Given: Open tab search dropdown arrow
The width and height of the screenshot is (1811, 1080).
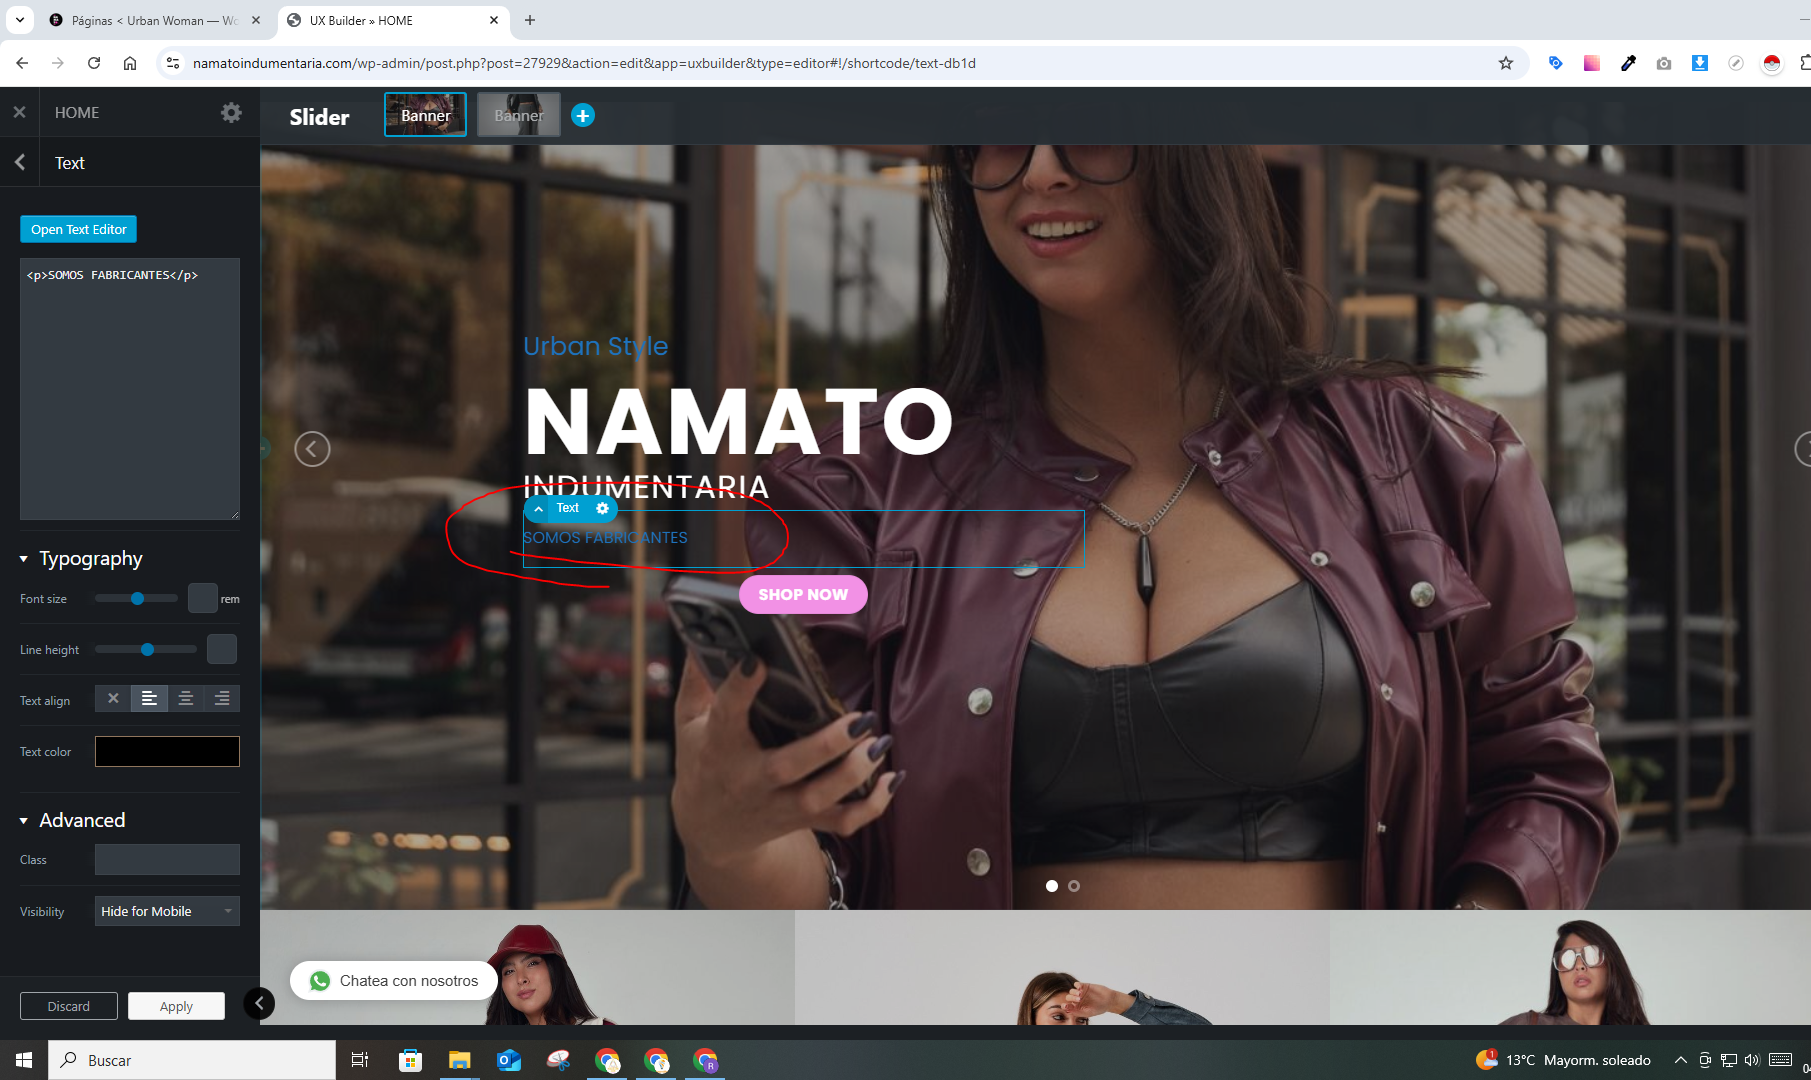Looking at the screenshot, I should [x=19, y=20].
